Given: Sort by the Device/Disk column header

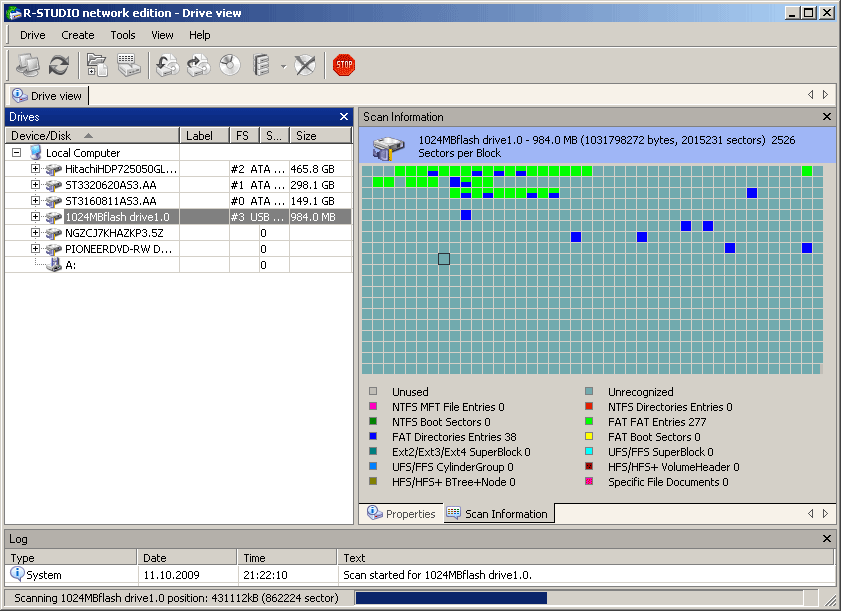Looking at the screenshot, I should coord(92,136).
